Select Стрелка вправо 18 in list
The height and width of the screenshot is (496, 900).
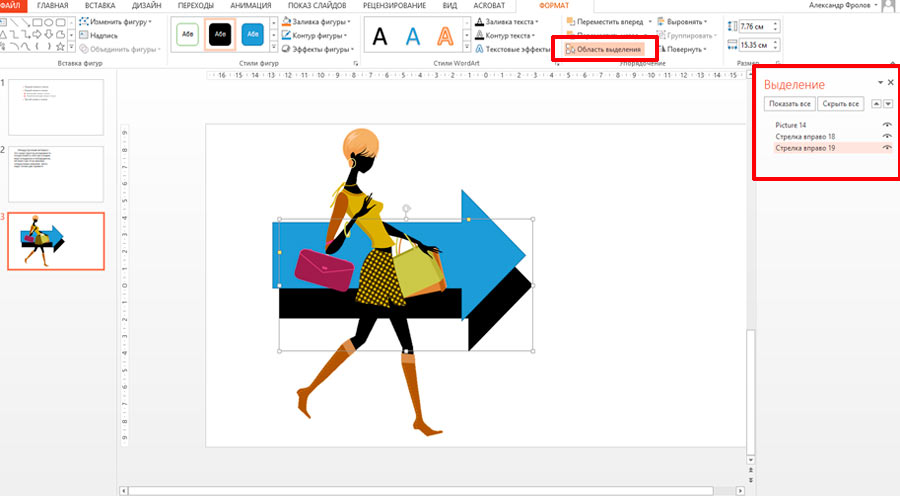point(805,136)
